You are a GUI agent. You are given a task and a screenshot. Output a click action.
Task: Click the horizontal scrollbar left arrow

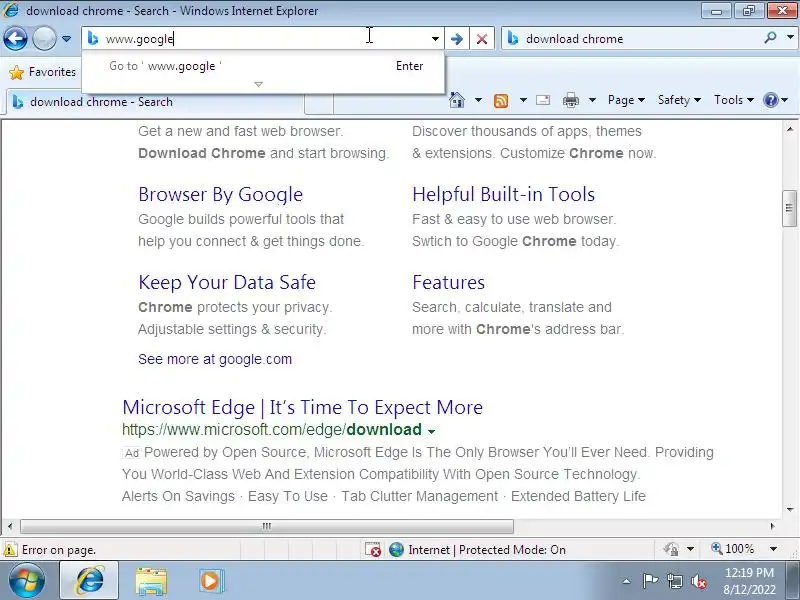(x=10, y=526)
